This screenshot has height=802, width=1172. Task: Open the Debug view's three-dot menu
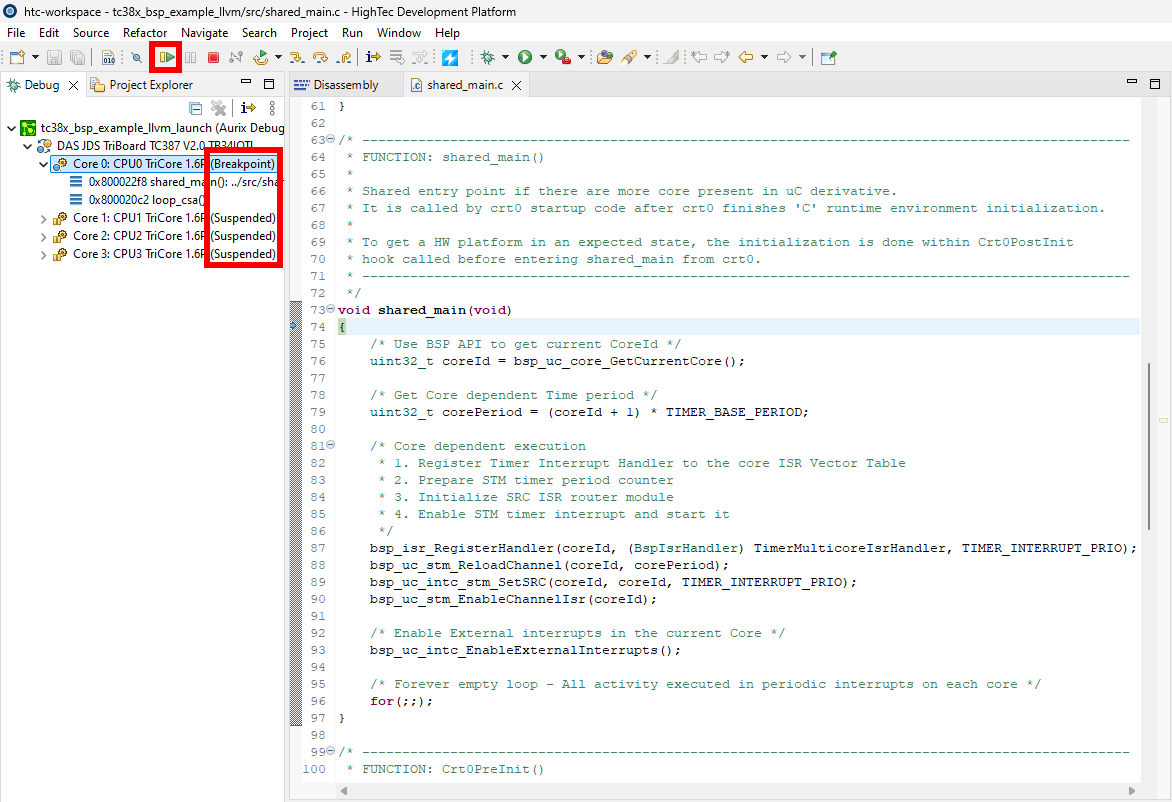pyautogui.click(x=272, y=108)
